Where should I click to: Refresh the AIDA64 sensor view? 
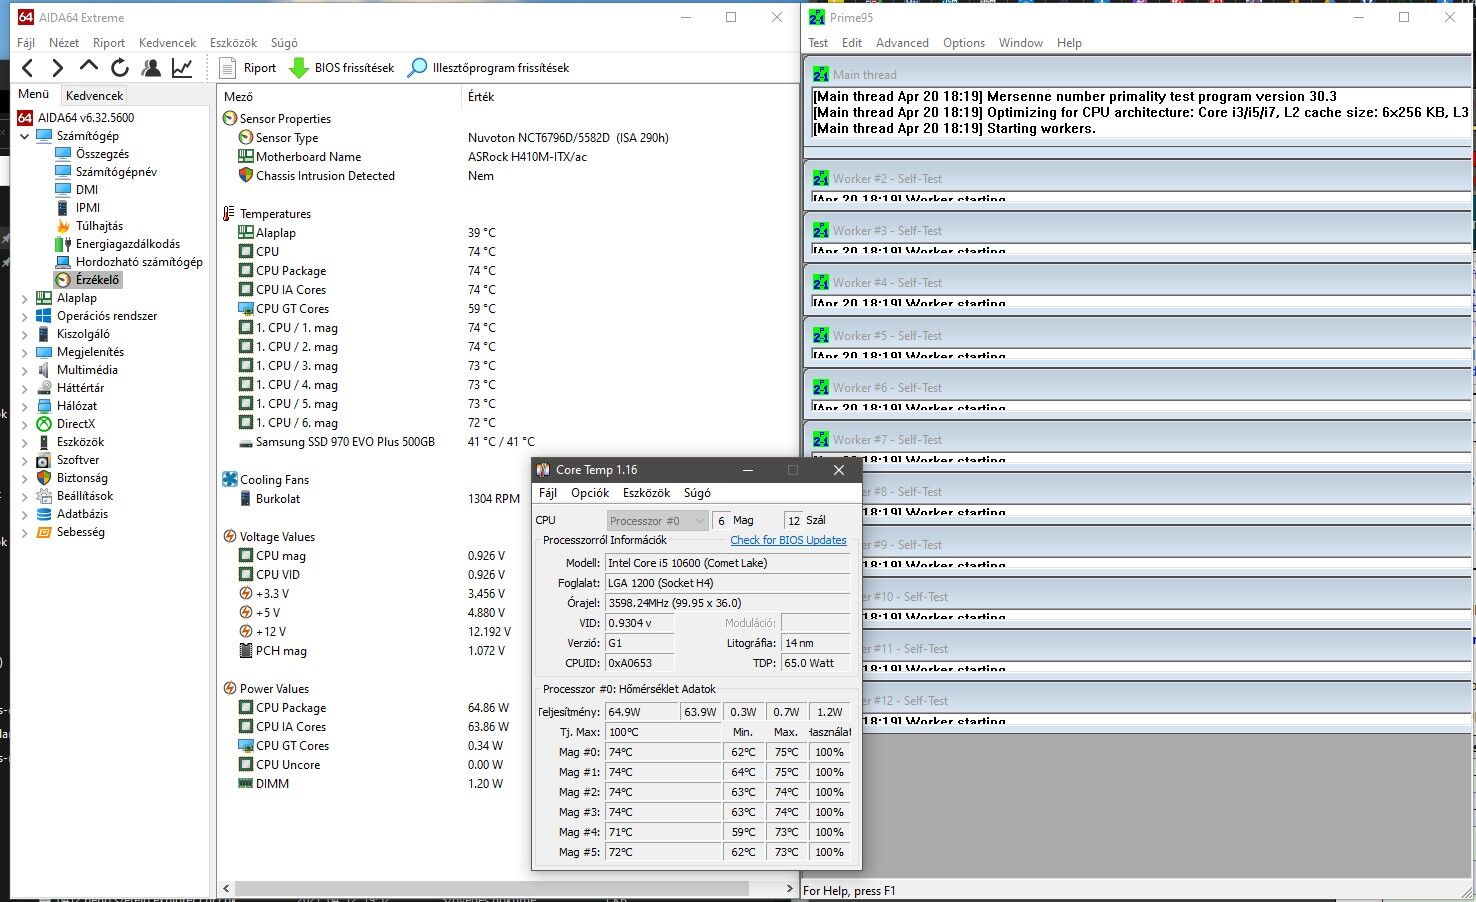[120, 68]
